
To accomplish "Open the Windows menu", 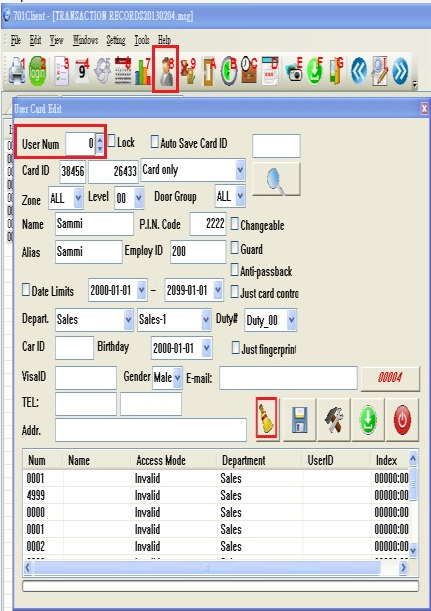I will click(85, 40).
